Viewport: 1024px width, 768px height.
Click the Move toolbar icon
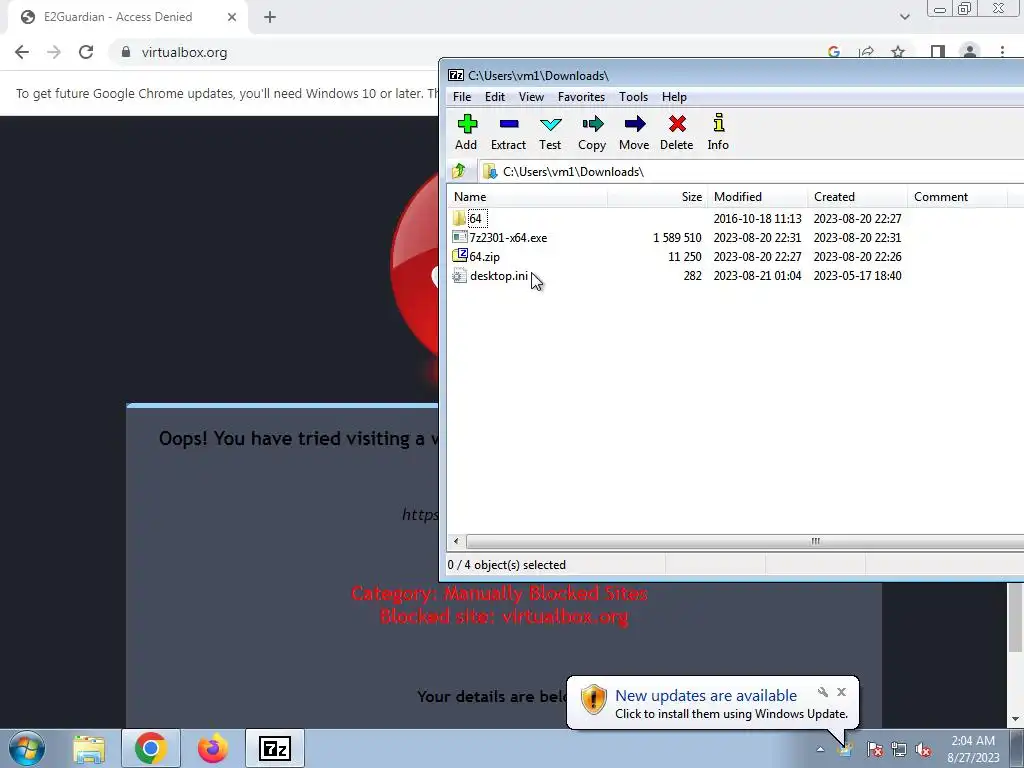tap(633, 133)
